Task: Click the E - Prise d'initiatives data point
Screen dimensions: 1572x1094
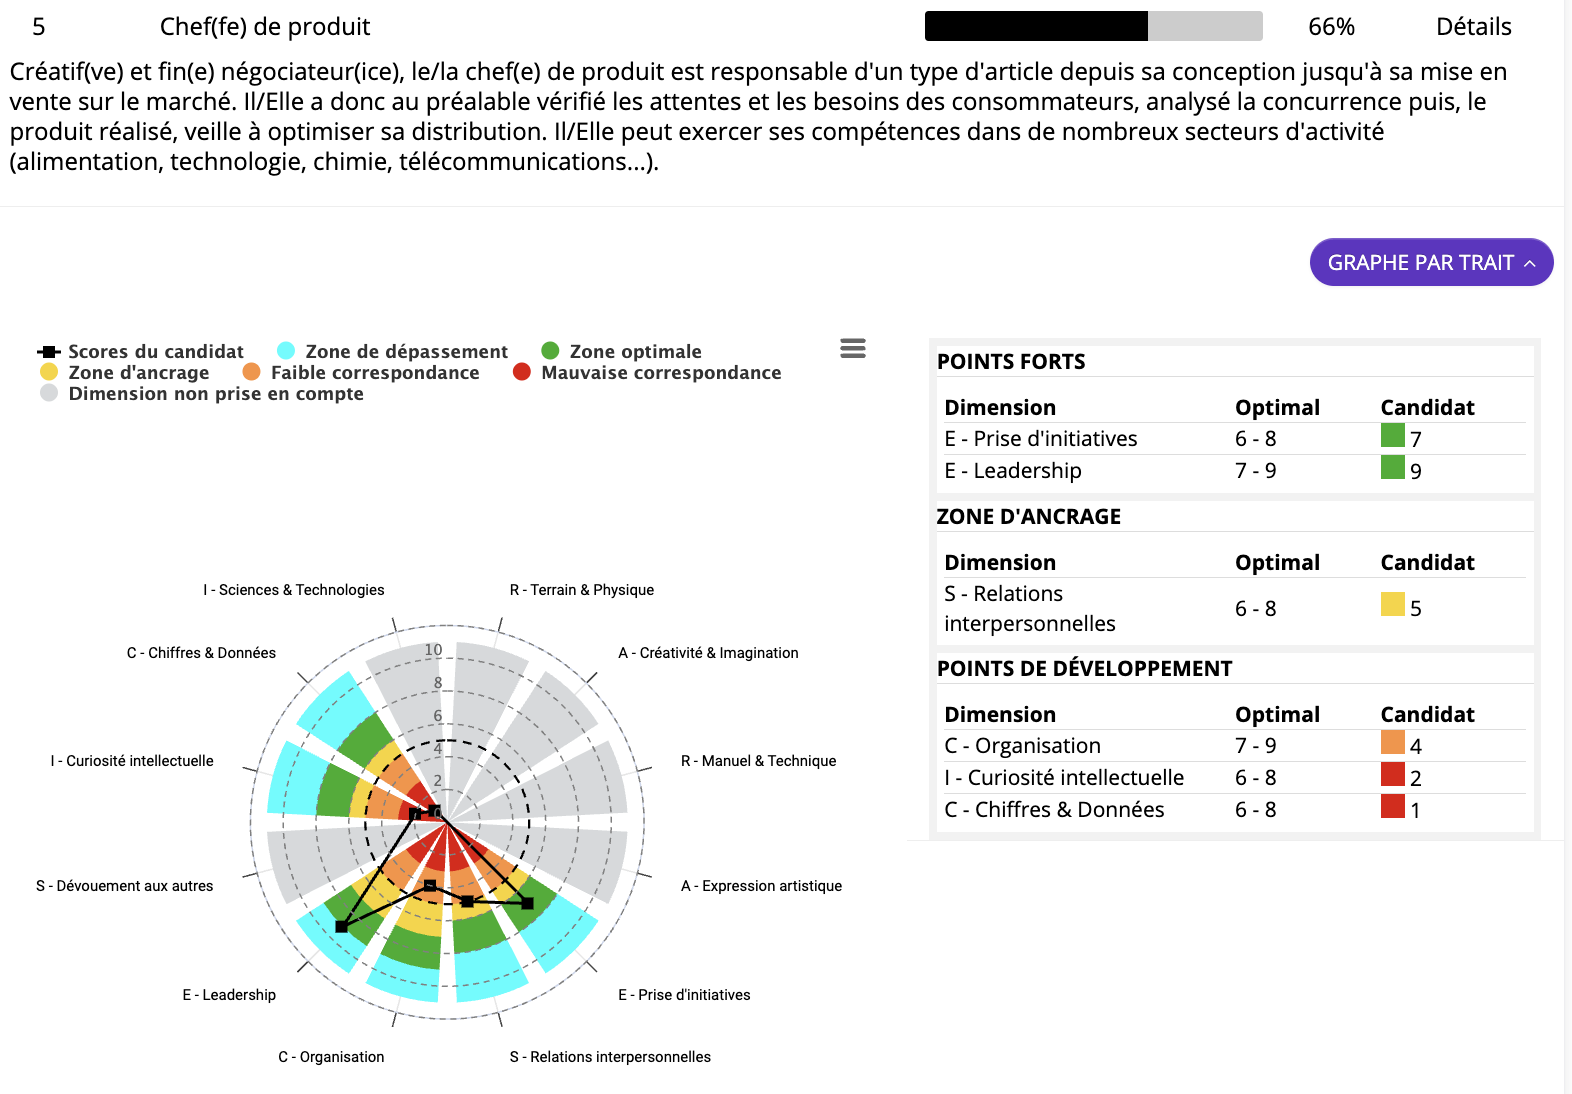Action: [528, 903]
